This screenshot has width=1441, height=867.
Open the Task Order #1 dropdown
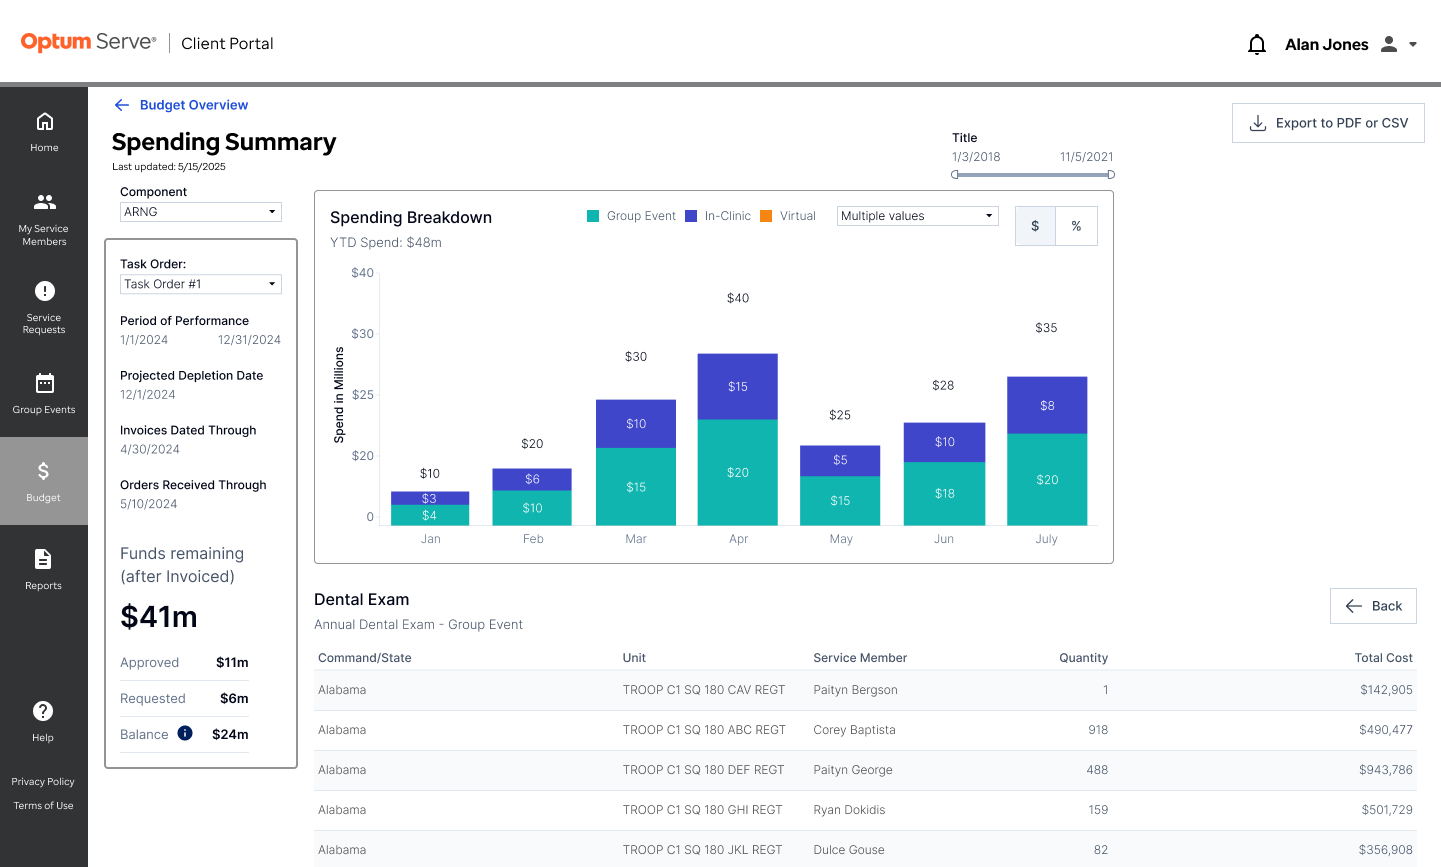click(201, 284)
